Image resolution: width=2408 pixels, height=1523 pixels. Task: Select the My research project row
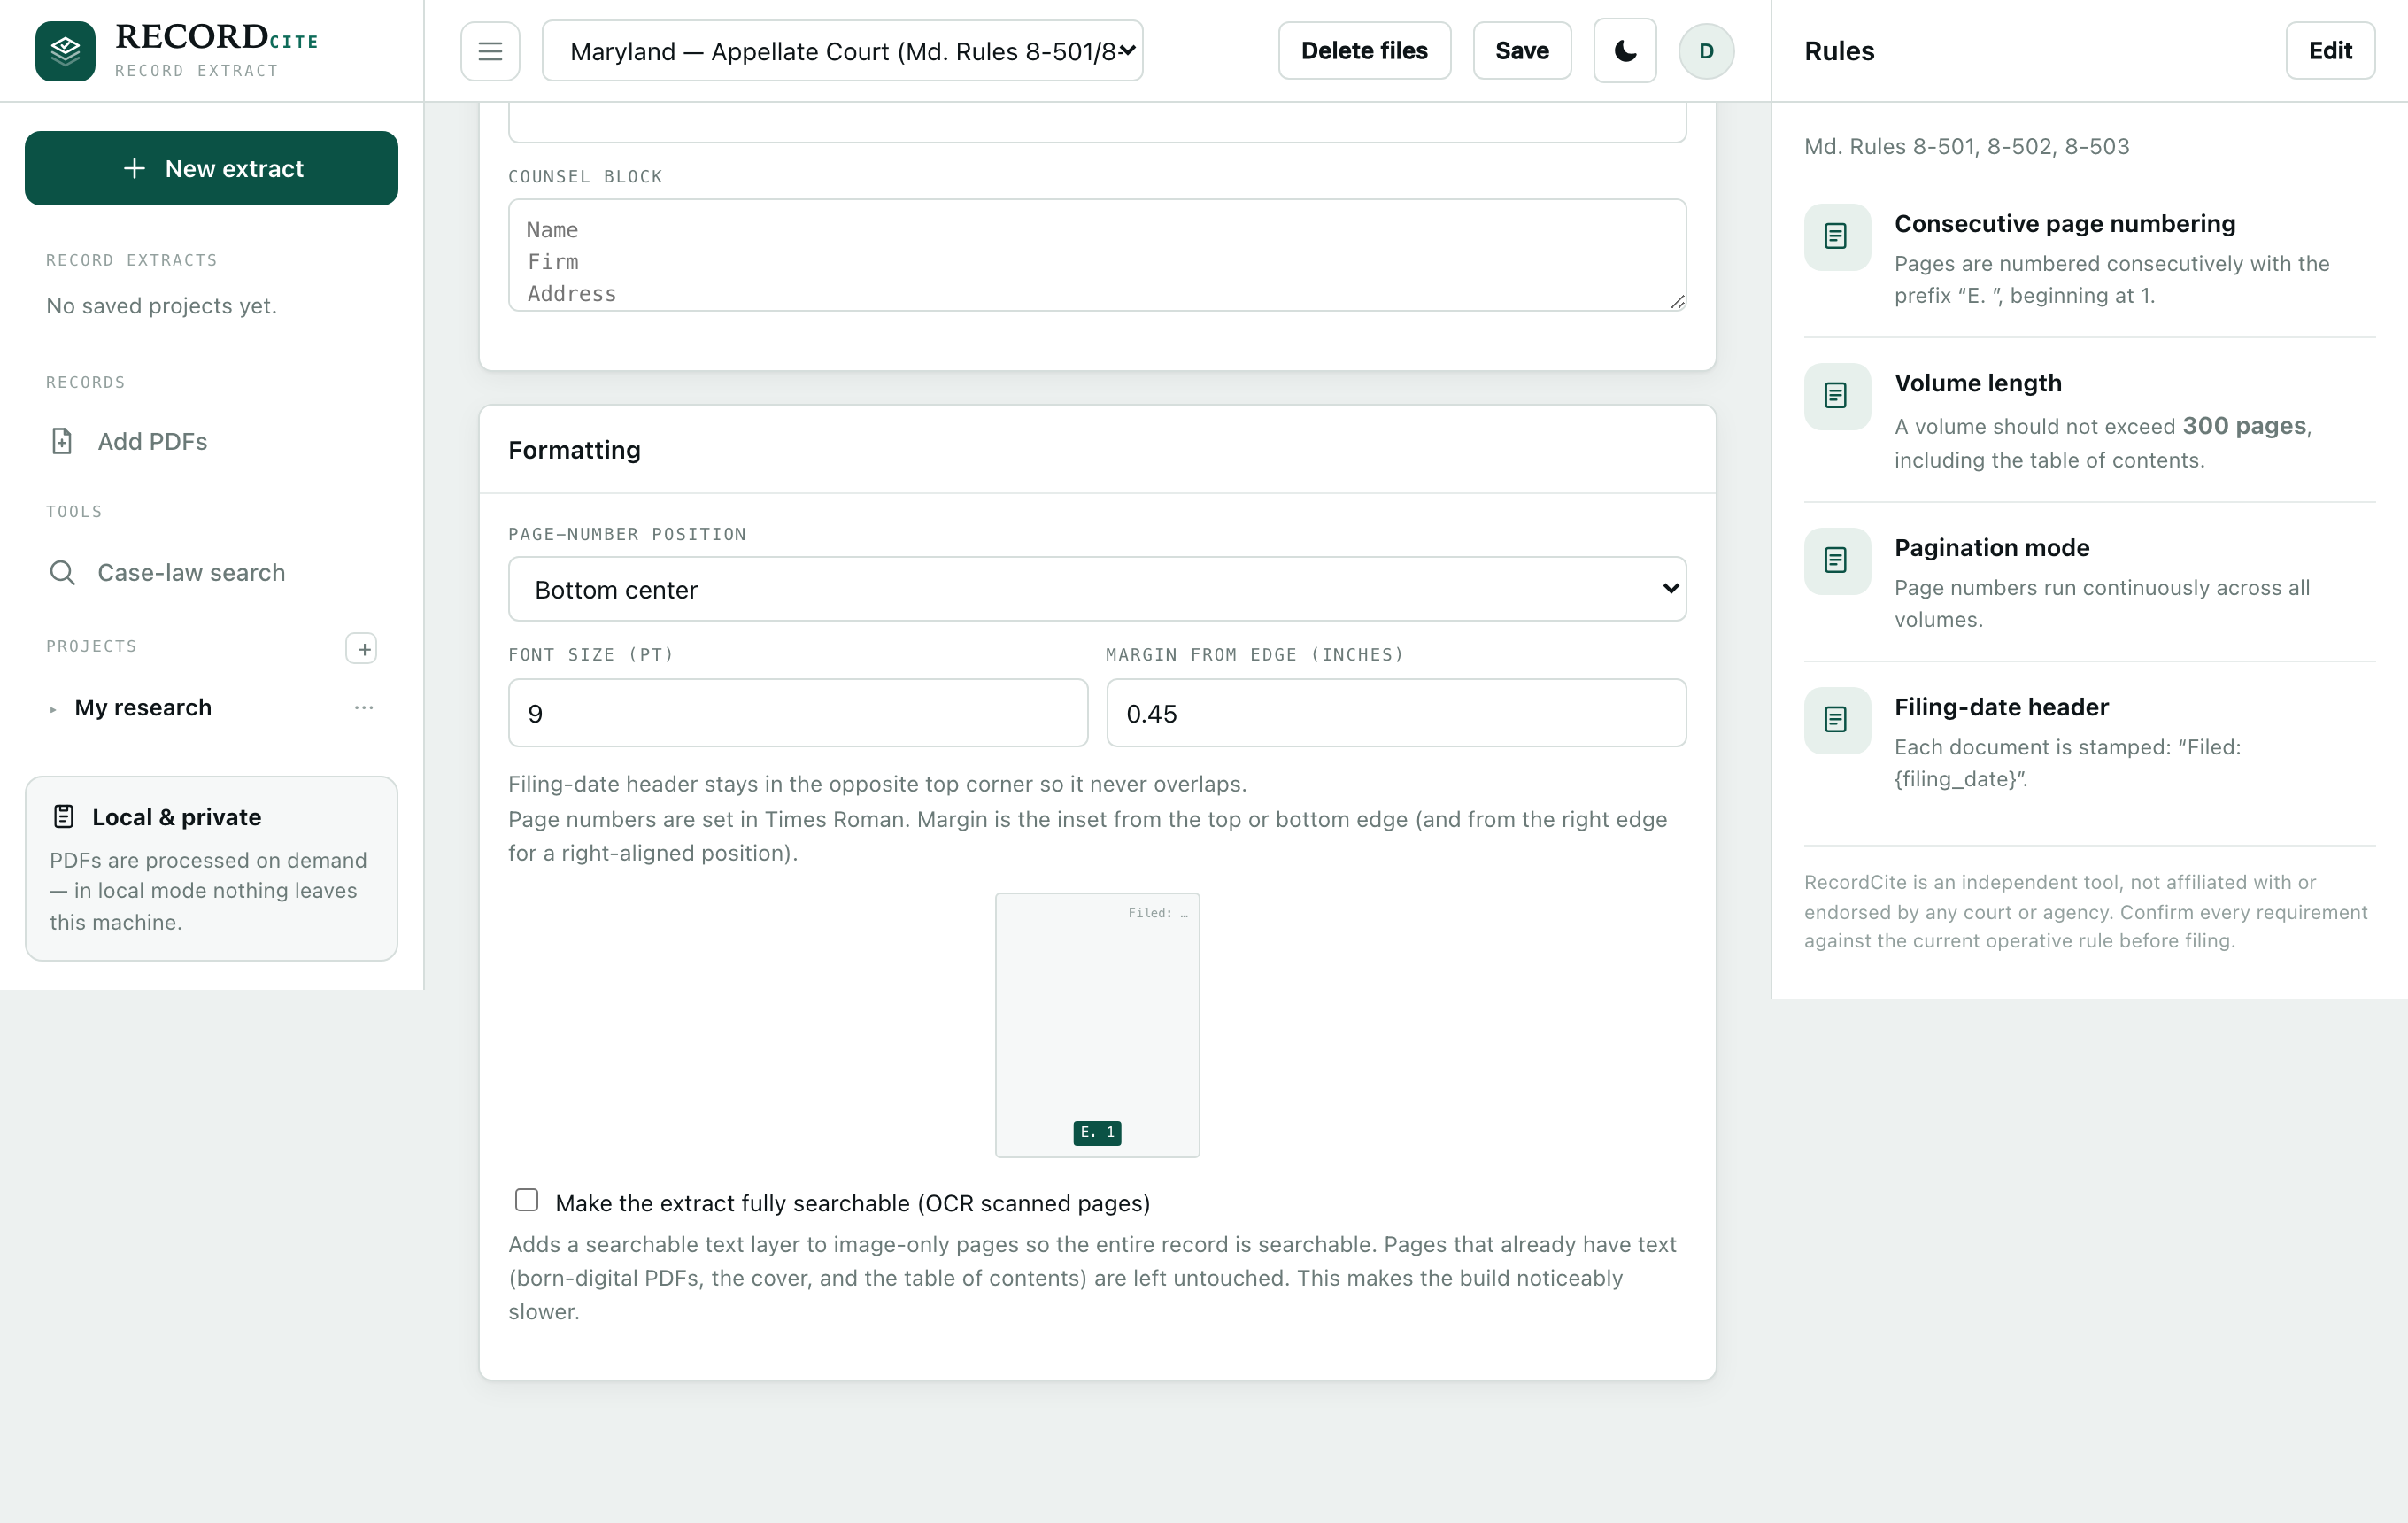211,707
